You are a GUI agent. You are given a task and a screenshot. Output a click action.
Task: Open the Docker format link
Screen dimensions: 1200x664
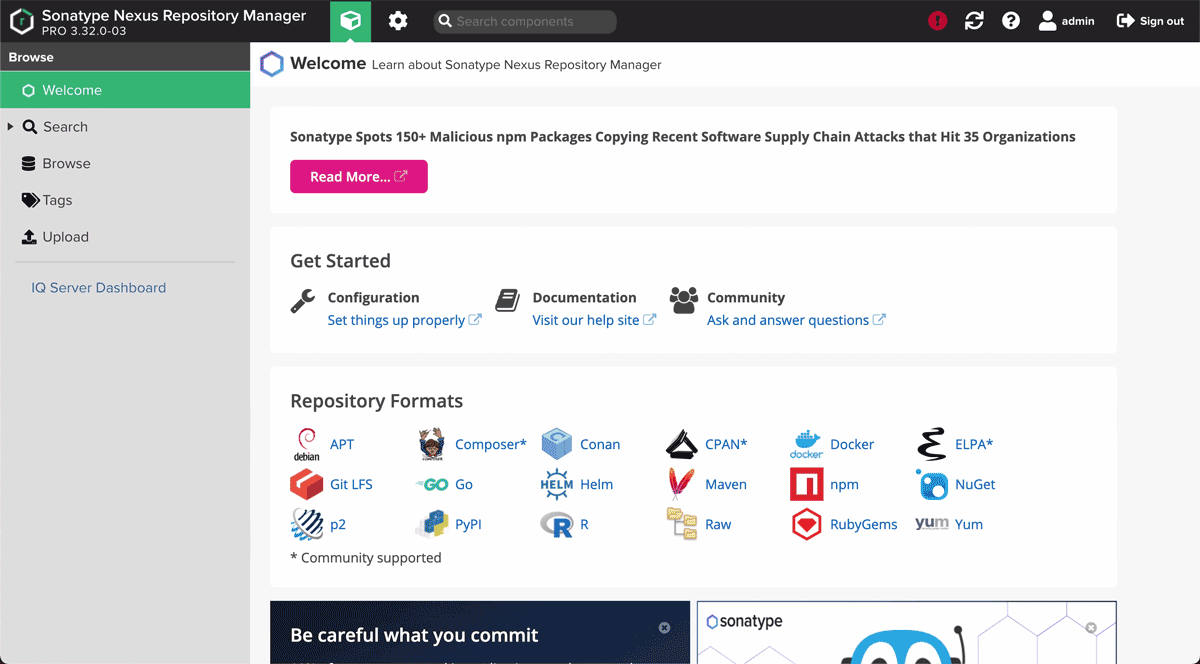point(852,444)
